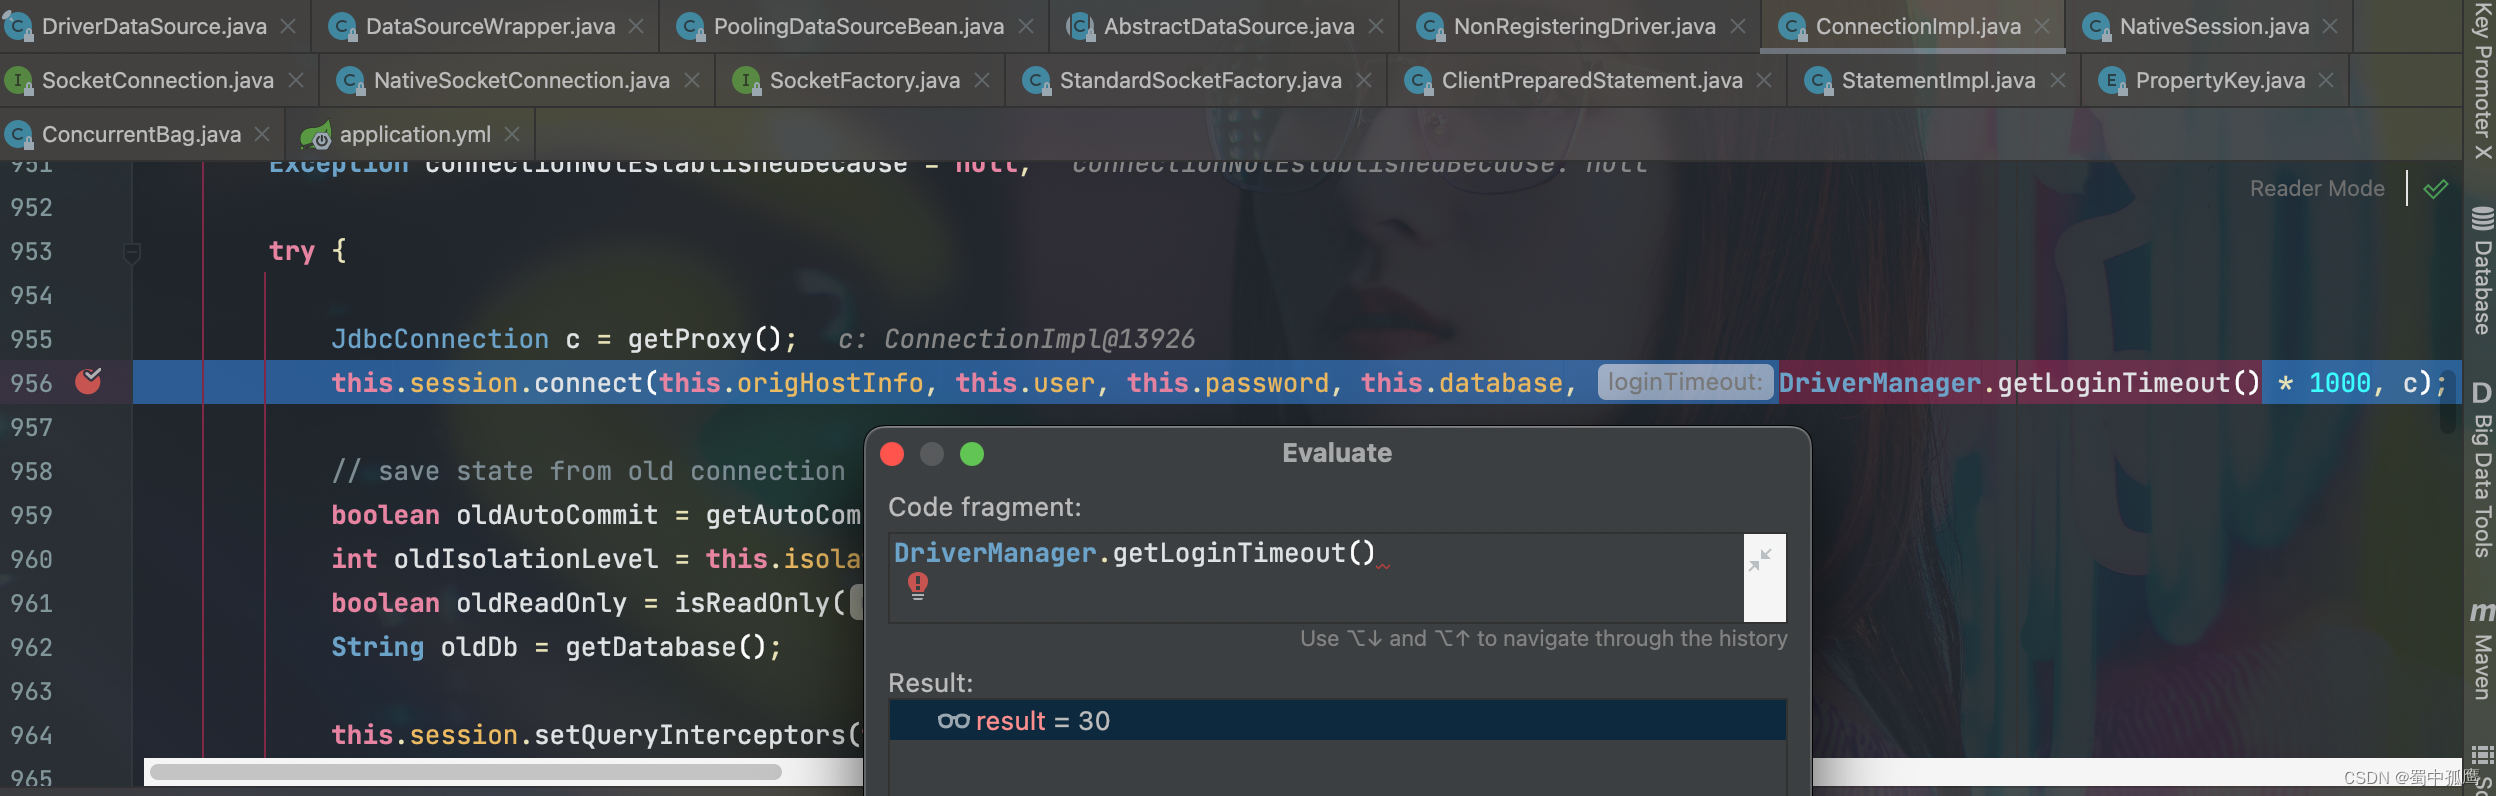Open the Database tool window
This screenshot has height=796, width=2496.
2482,270
